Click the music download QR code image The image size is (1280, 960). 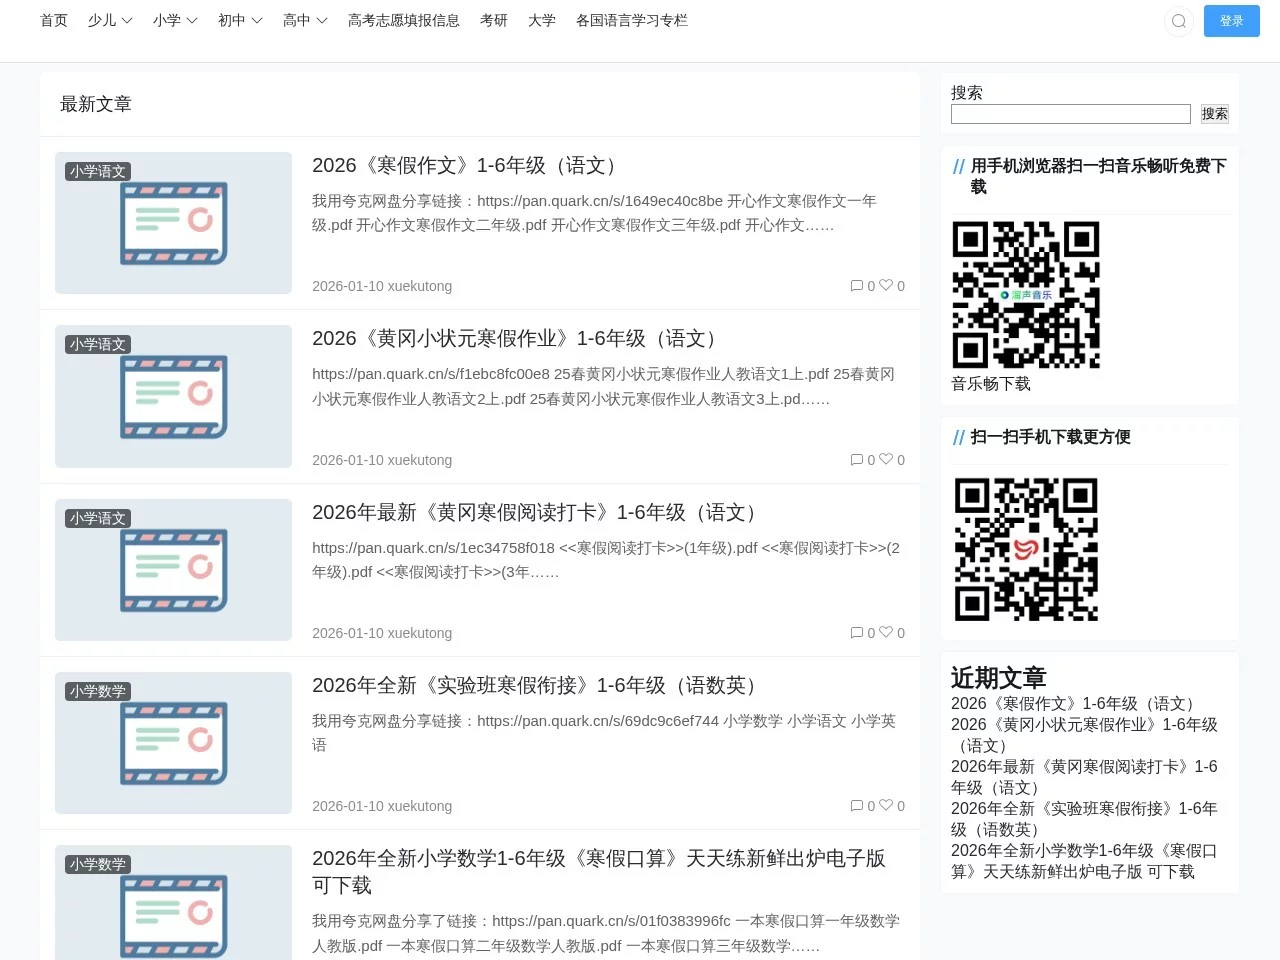tap(1025, 295)
